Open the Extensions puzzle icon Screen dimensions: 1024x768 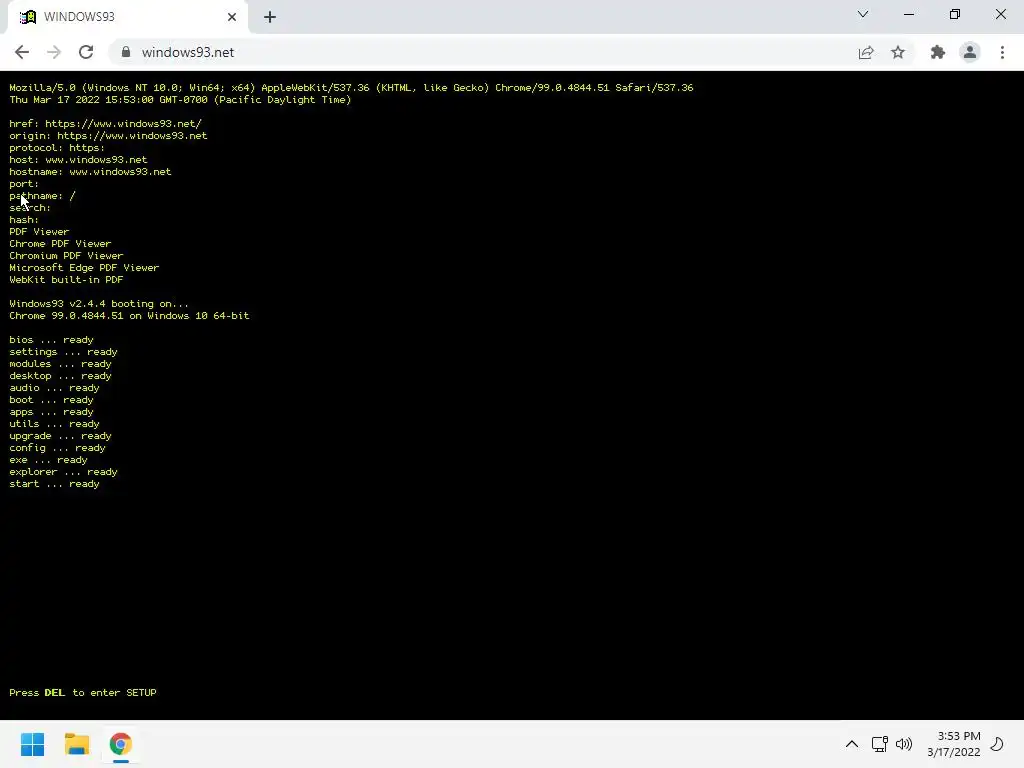(938, 52)
